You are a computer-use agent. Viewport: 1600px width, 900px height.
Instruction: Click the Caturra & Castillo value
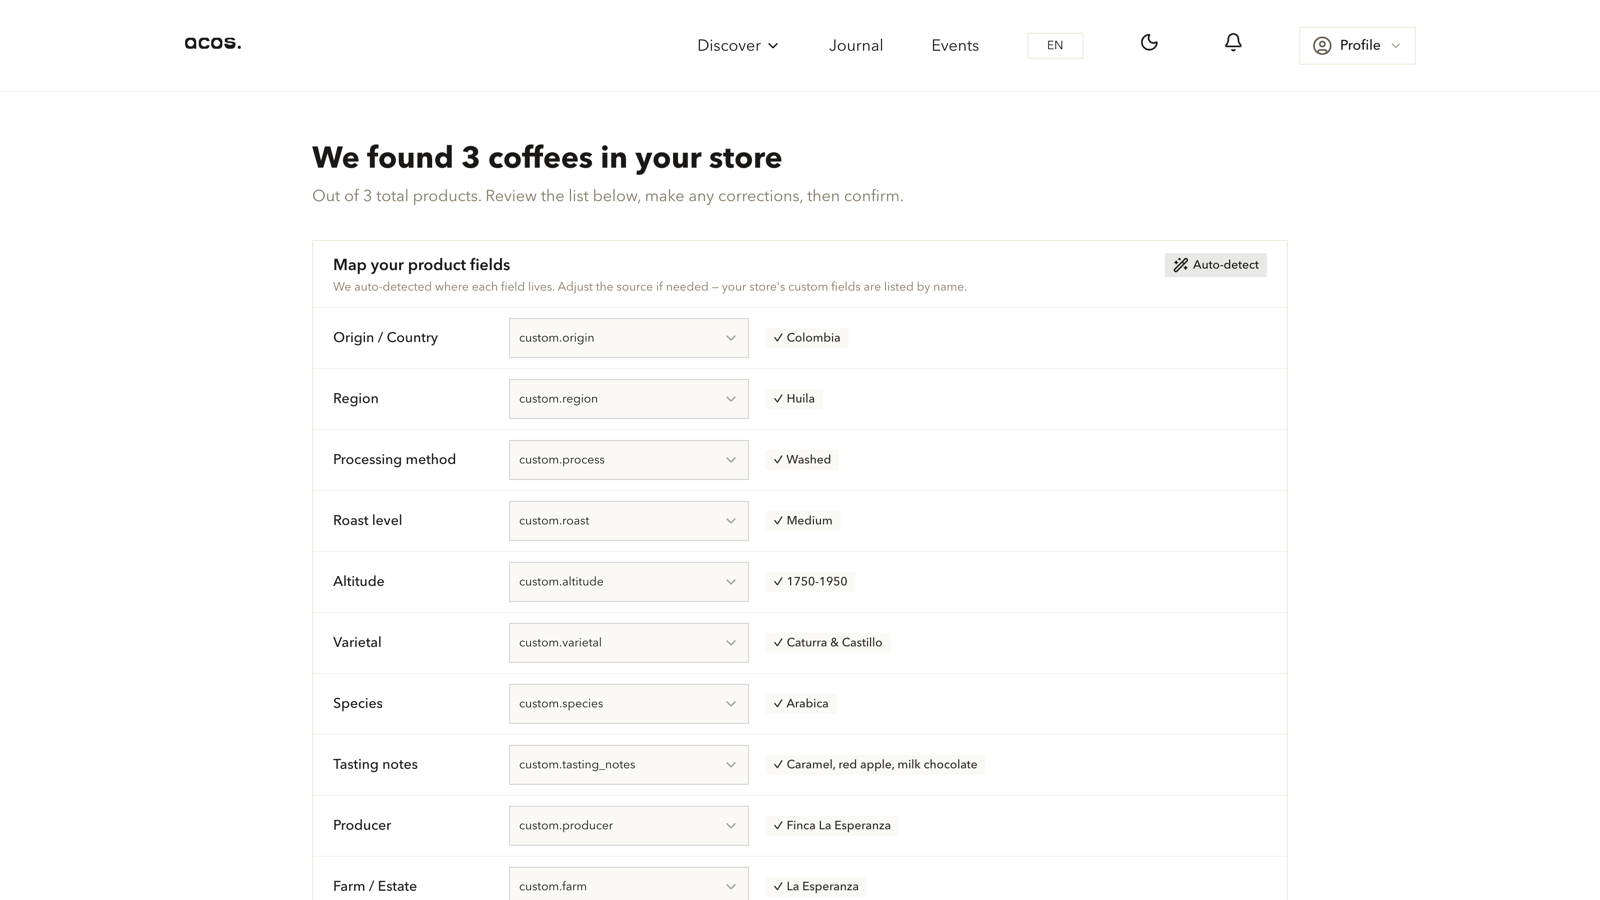click(828, 643)
